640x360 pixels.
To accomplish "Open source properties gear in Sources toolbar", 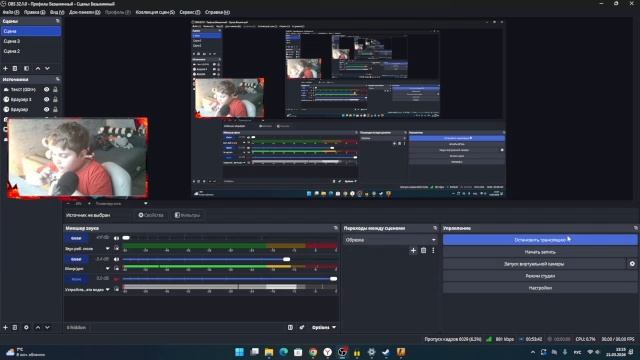I will click(x=26, y=327).
